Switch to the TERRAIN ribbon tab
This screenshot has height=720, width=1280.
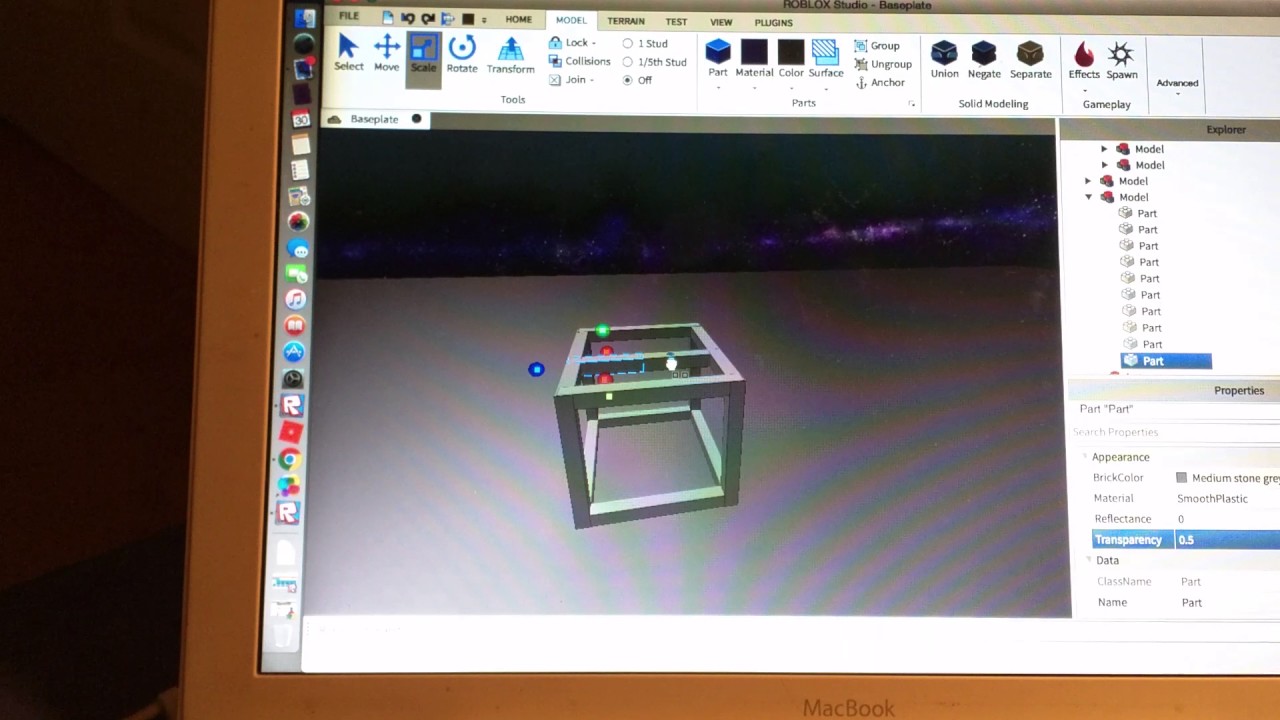626,21
